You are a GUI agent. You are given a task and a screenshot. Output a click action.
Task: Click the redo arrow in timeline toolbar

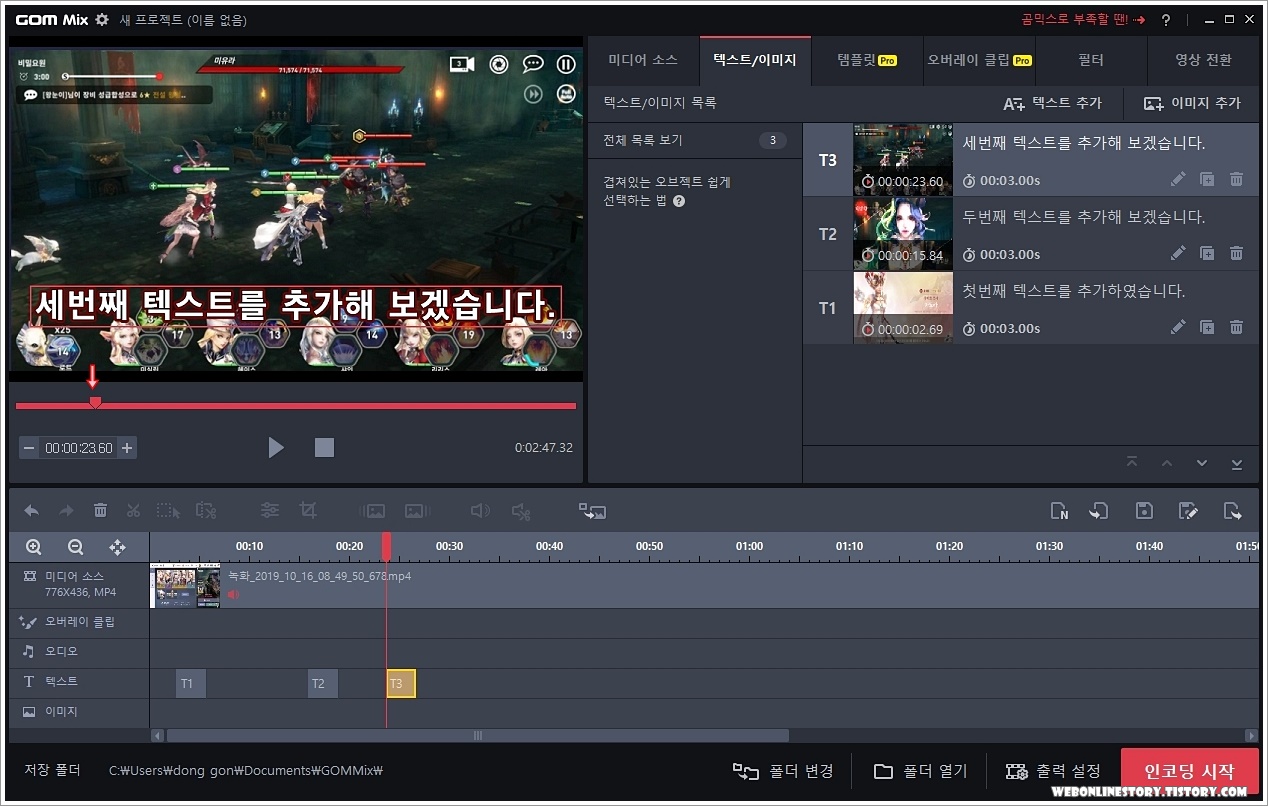[66, 511]
